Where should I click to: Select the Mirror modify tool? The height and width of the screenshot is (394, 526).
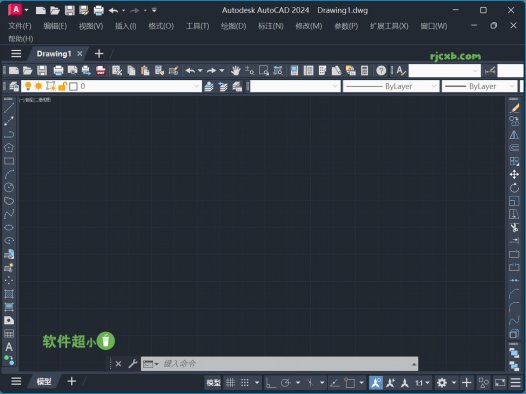[x=514, y=134]
